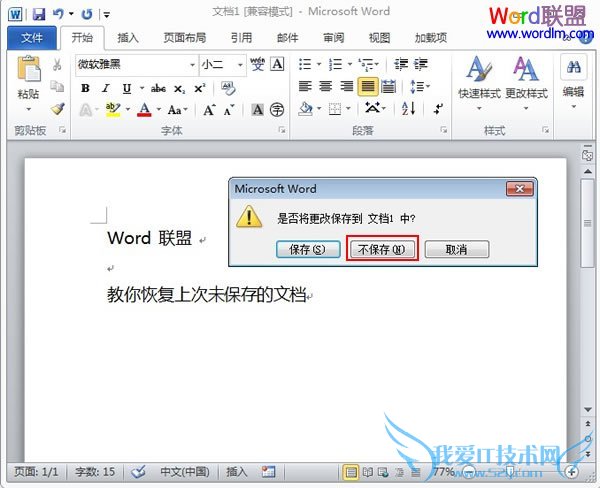Image resolution: width=600 pixels, height=488 pixels.
Task: Toggle Underline formatting
Action: [127, 89]
